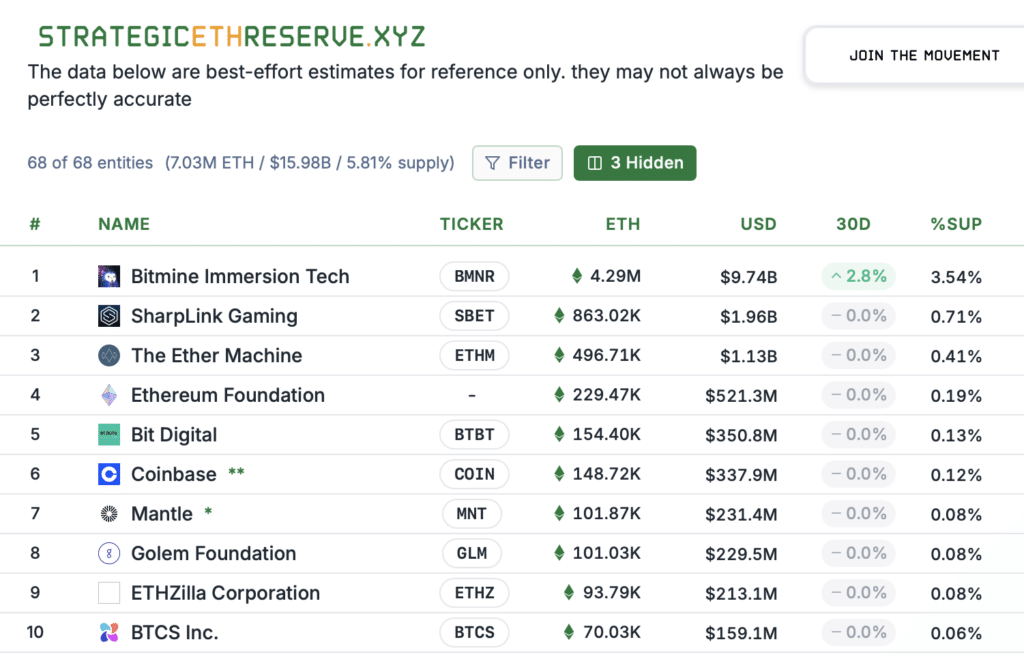This screenshot has width=1024, height=657.
Task: Open the Filter options
Action: [517, 163]
